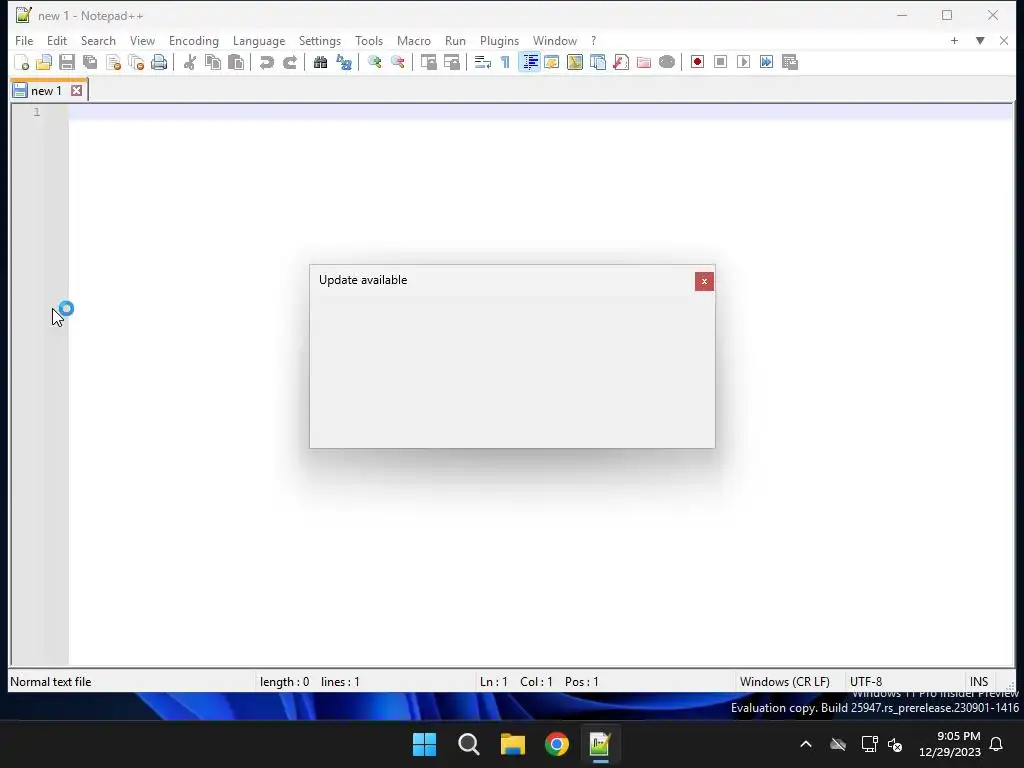Viewport: 1024px width, 768px height.
Task: Open the Search menu
Action: pyautogui.click(x=98, y=40)
